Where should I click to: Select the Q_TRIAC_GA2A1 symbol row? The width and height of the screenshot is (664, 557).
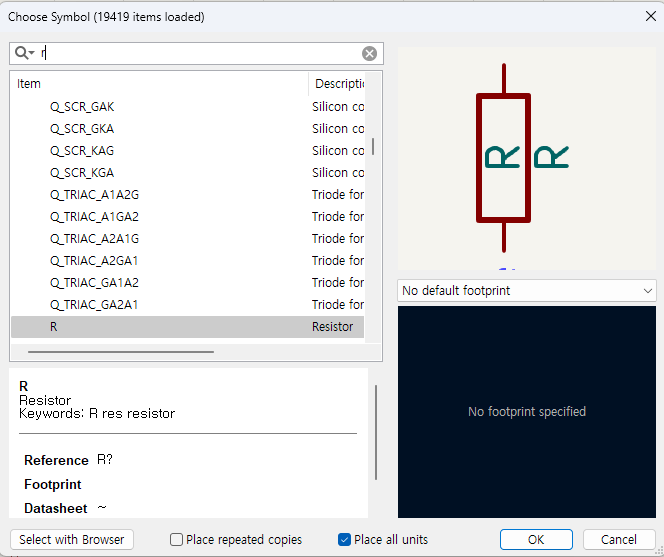pyautogui.click(x=187, y=305)
